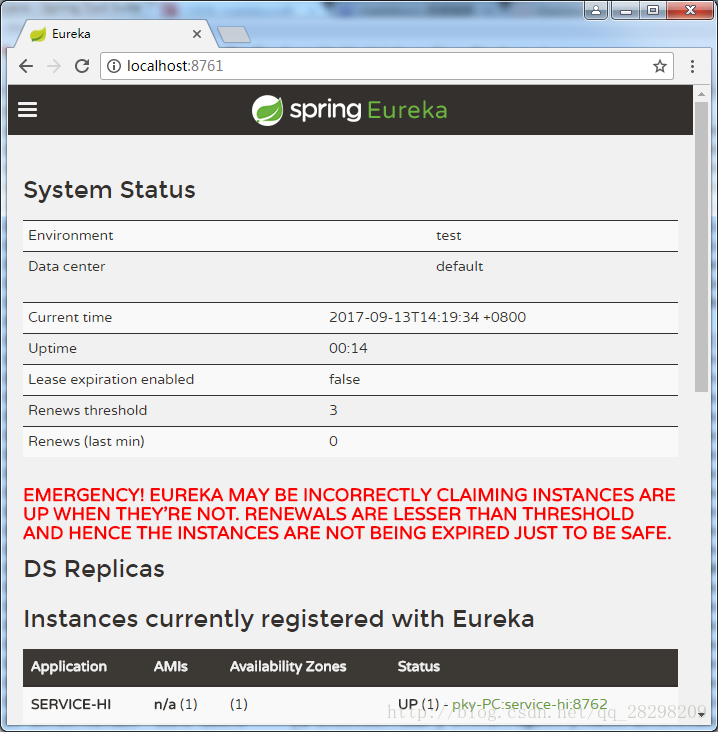This screenshot has width=718, height=732.
Task: View site information icon in address bar
Action: 113,66
